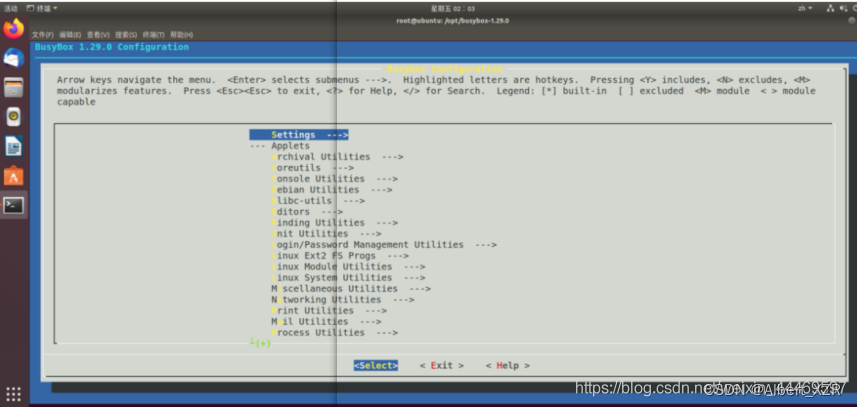Open the zh input language dropdown

point(805,8)
